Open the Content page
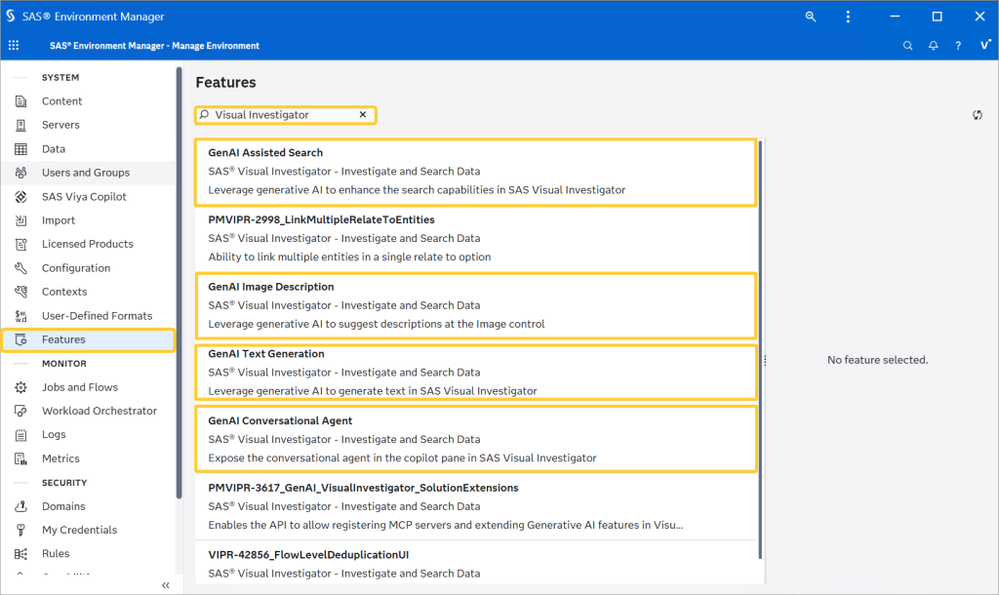This screenshot has height=595, width=999. pos(62,101)
